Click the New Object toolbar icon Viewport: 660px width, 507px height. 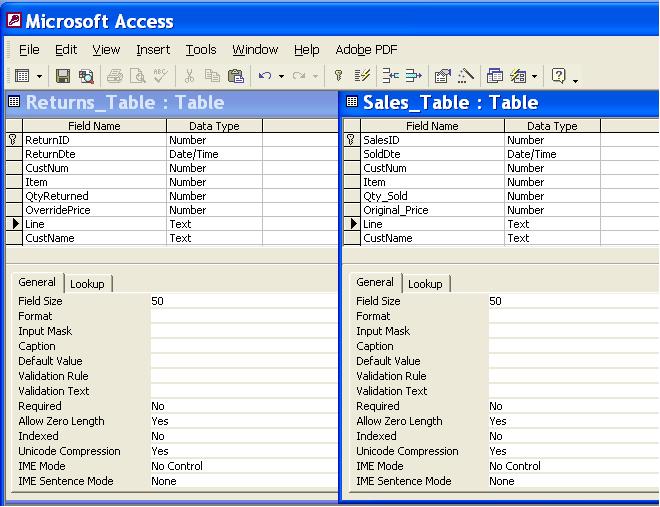(518, 76)
